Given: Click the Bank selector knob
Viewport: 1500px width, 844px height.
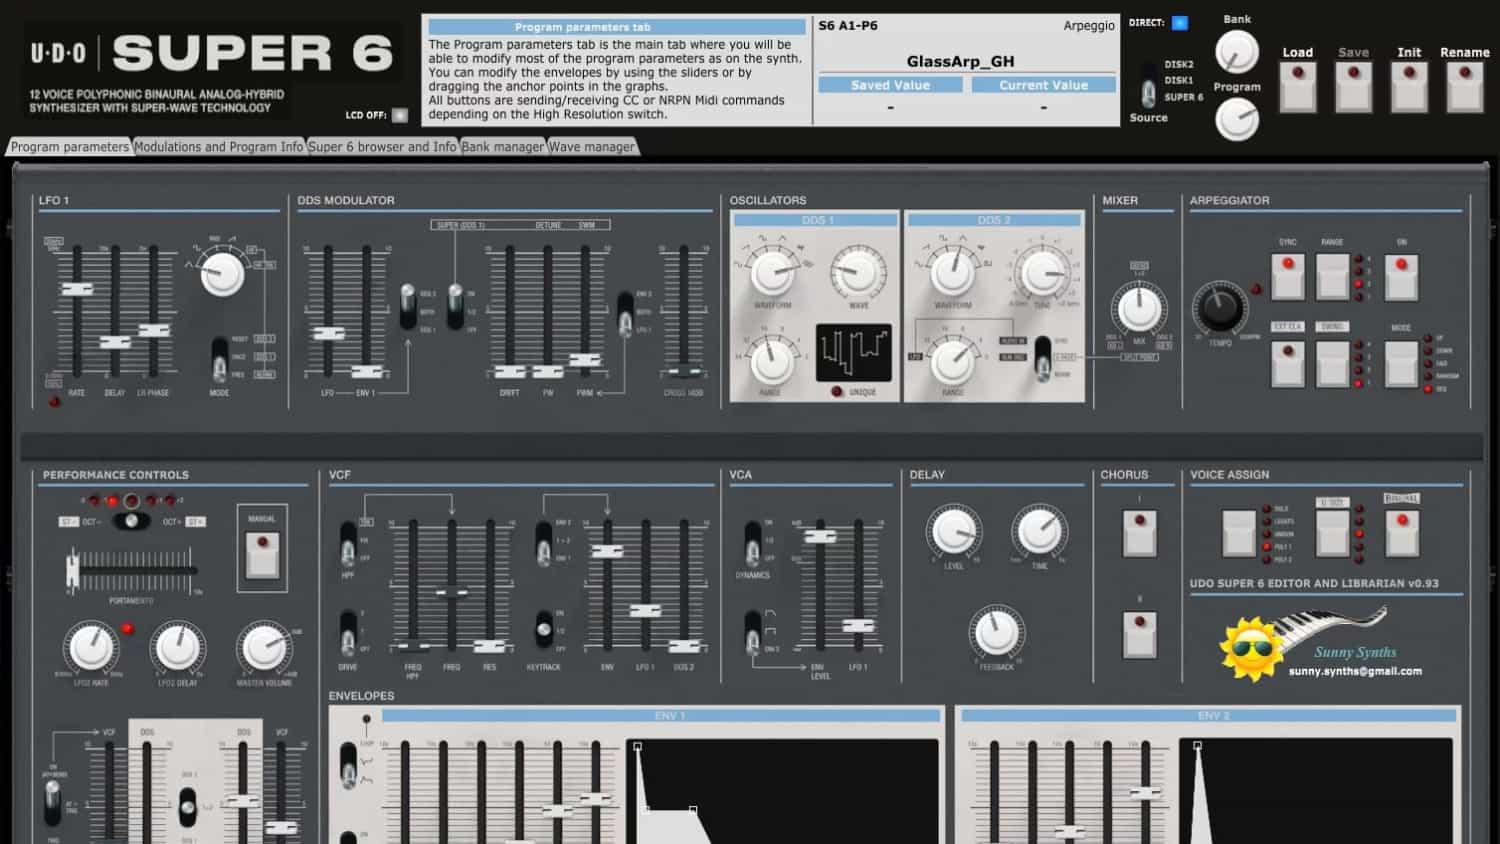Looking at the screenshot, I should pyautogui.click(x=1237, y=51).
